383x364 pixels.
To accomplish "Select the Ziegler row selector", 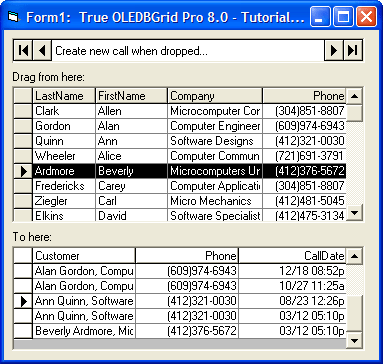I will [x=23, y=201].
